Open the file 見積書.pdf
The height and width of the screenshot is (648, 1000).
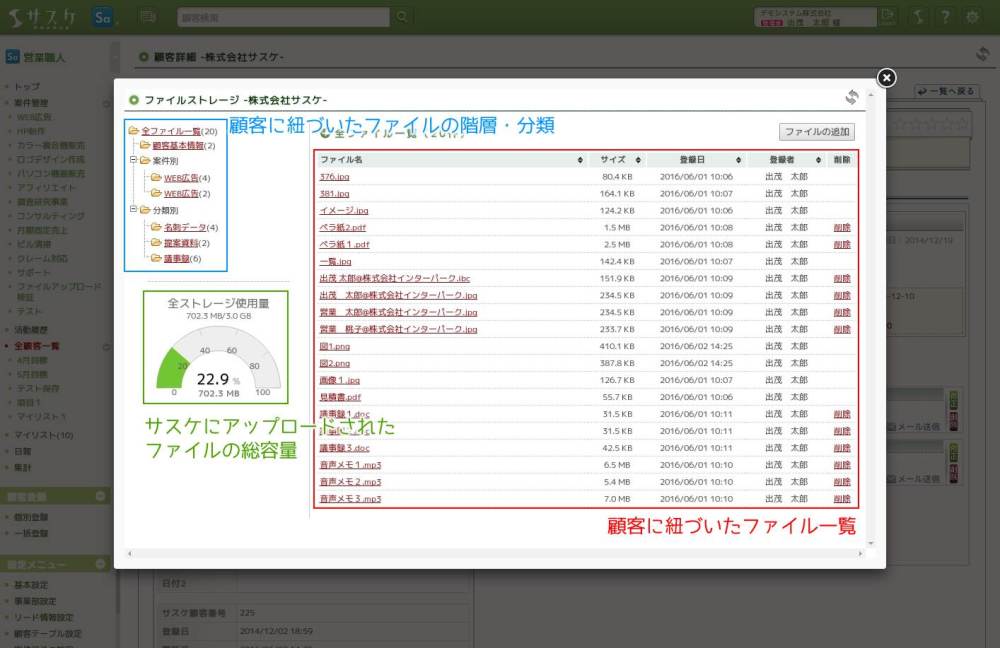(340, 397)
